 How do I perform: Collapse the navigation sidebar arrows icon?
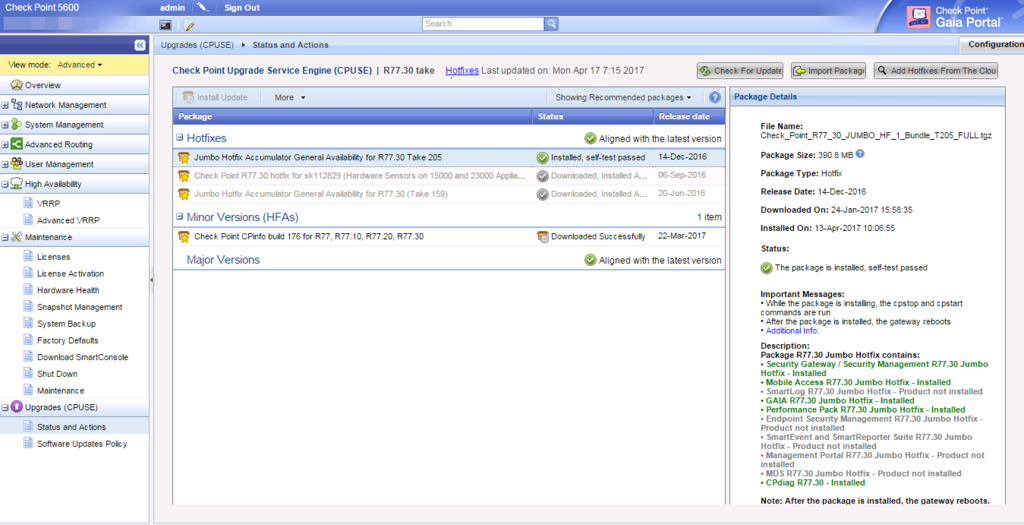point(140,45)
